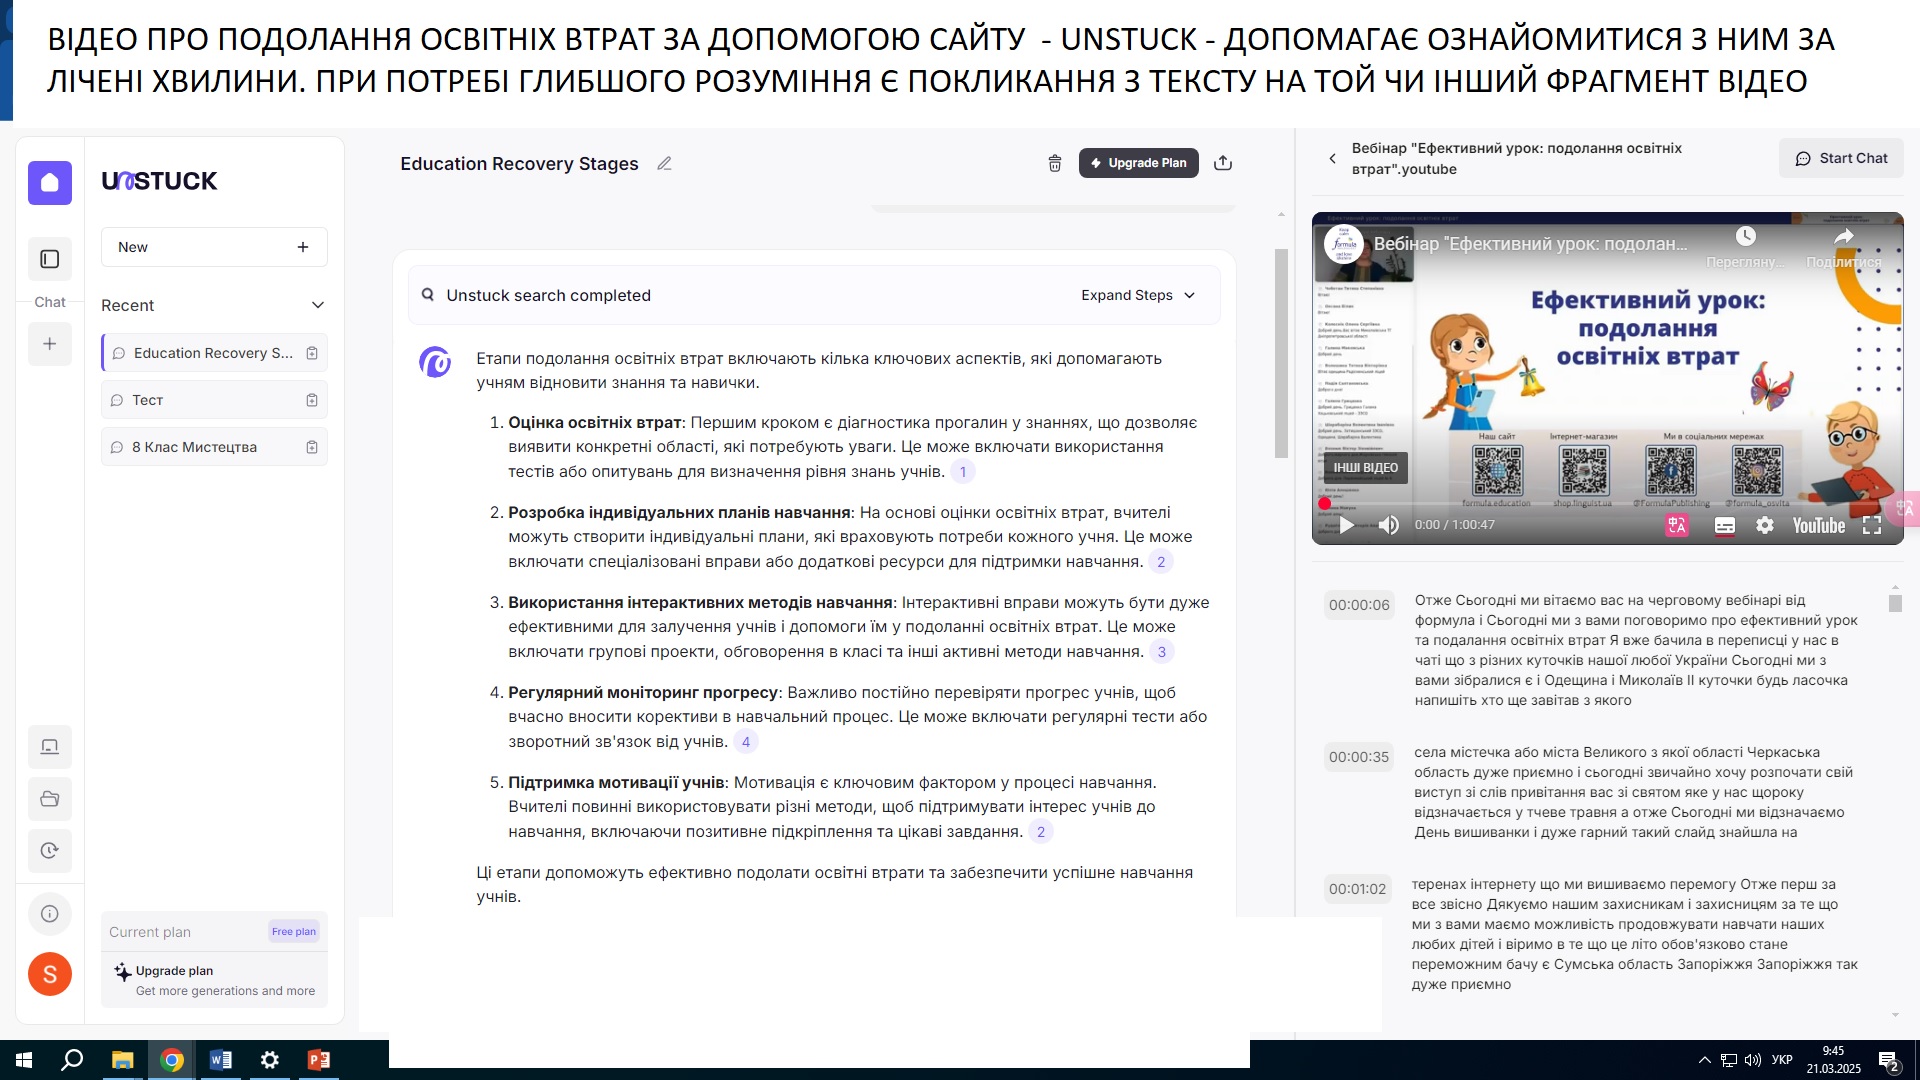Image resolution: width=1920 pixels, height=1080 pixels.
Task: Click video progress bar
Action: tap(1607, 504)
